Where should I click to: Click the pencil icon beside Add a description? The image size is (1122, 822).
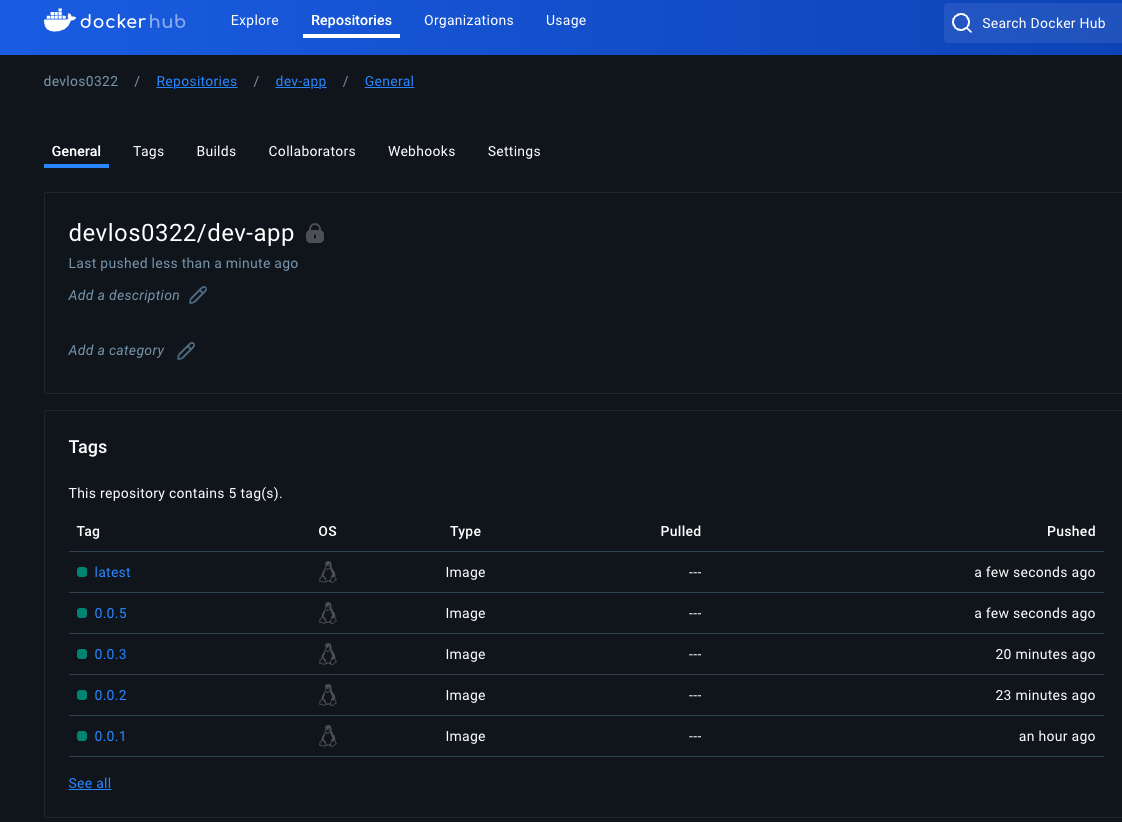click(x=198, y=295)
